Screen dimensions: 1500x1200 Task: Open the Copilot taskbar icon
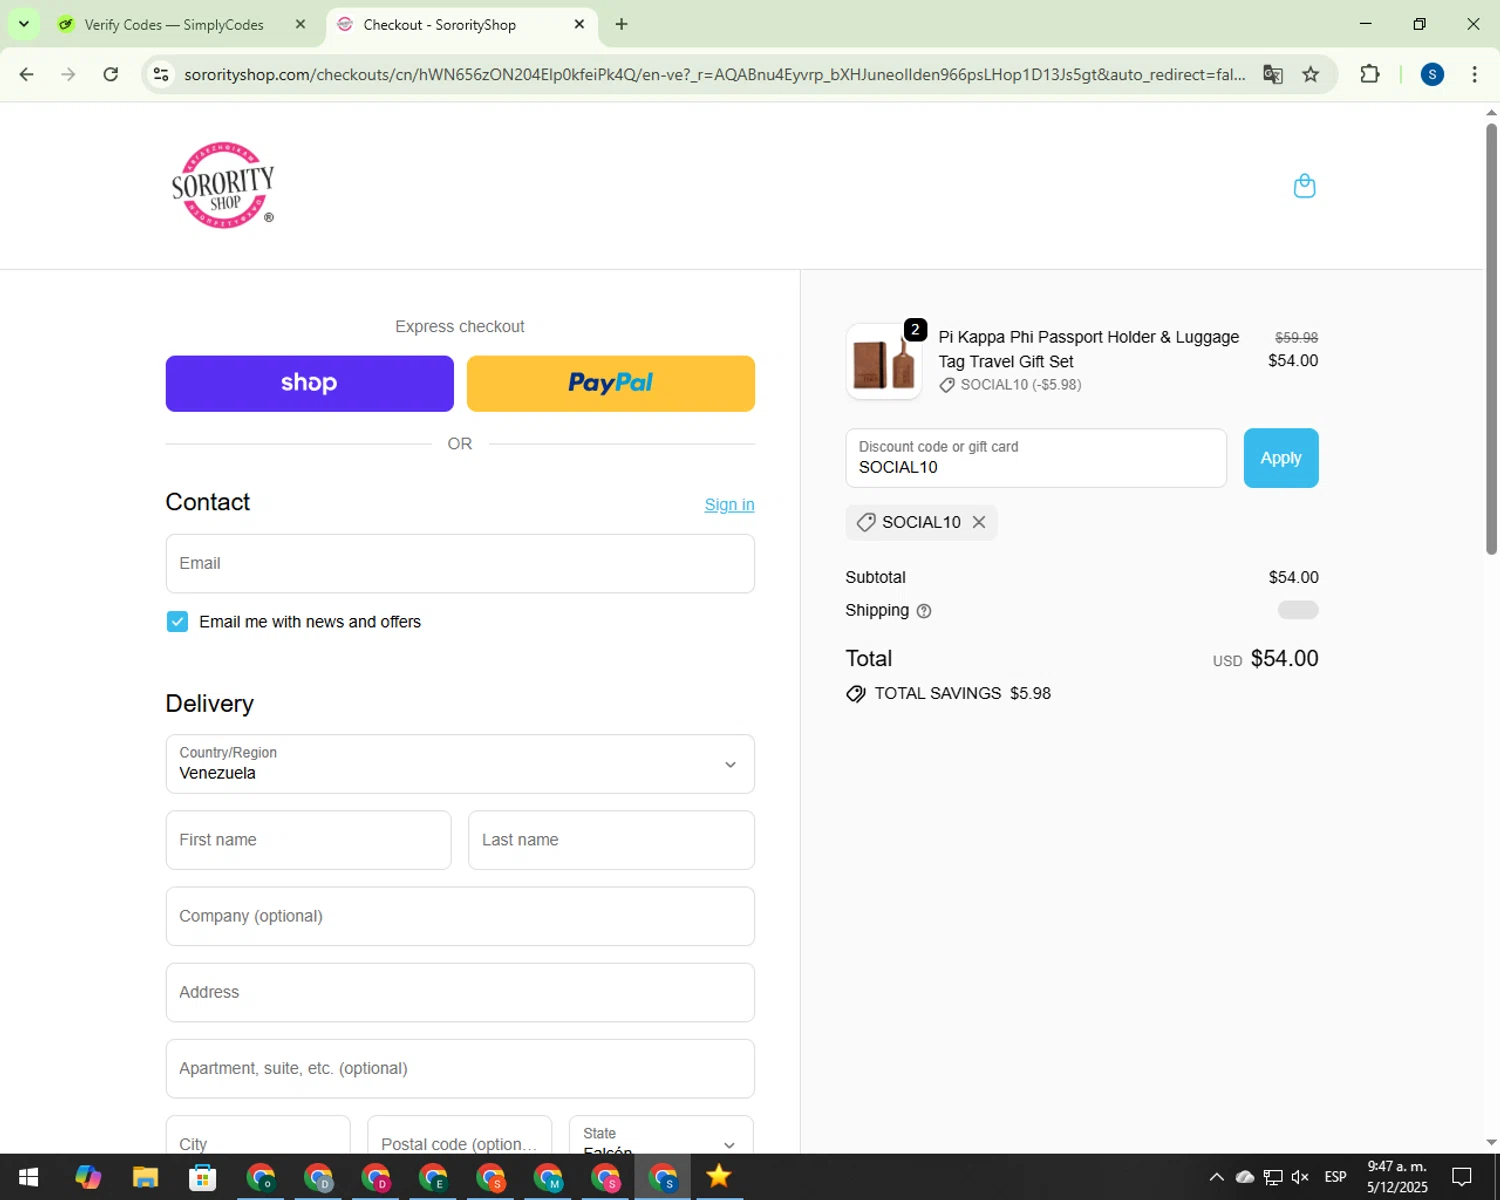(x=88, y=1177)
